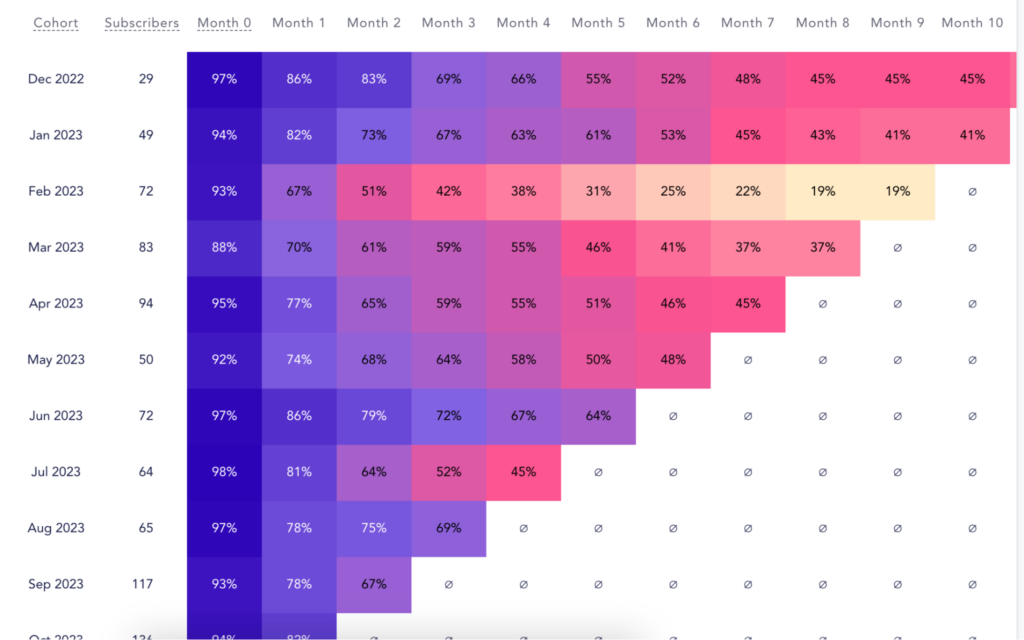
Task: Click Mar 2023 Month 8 cell showing 37%
Action: coord(822,247)
